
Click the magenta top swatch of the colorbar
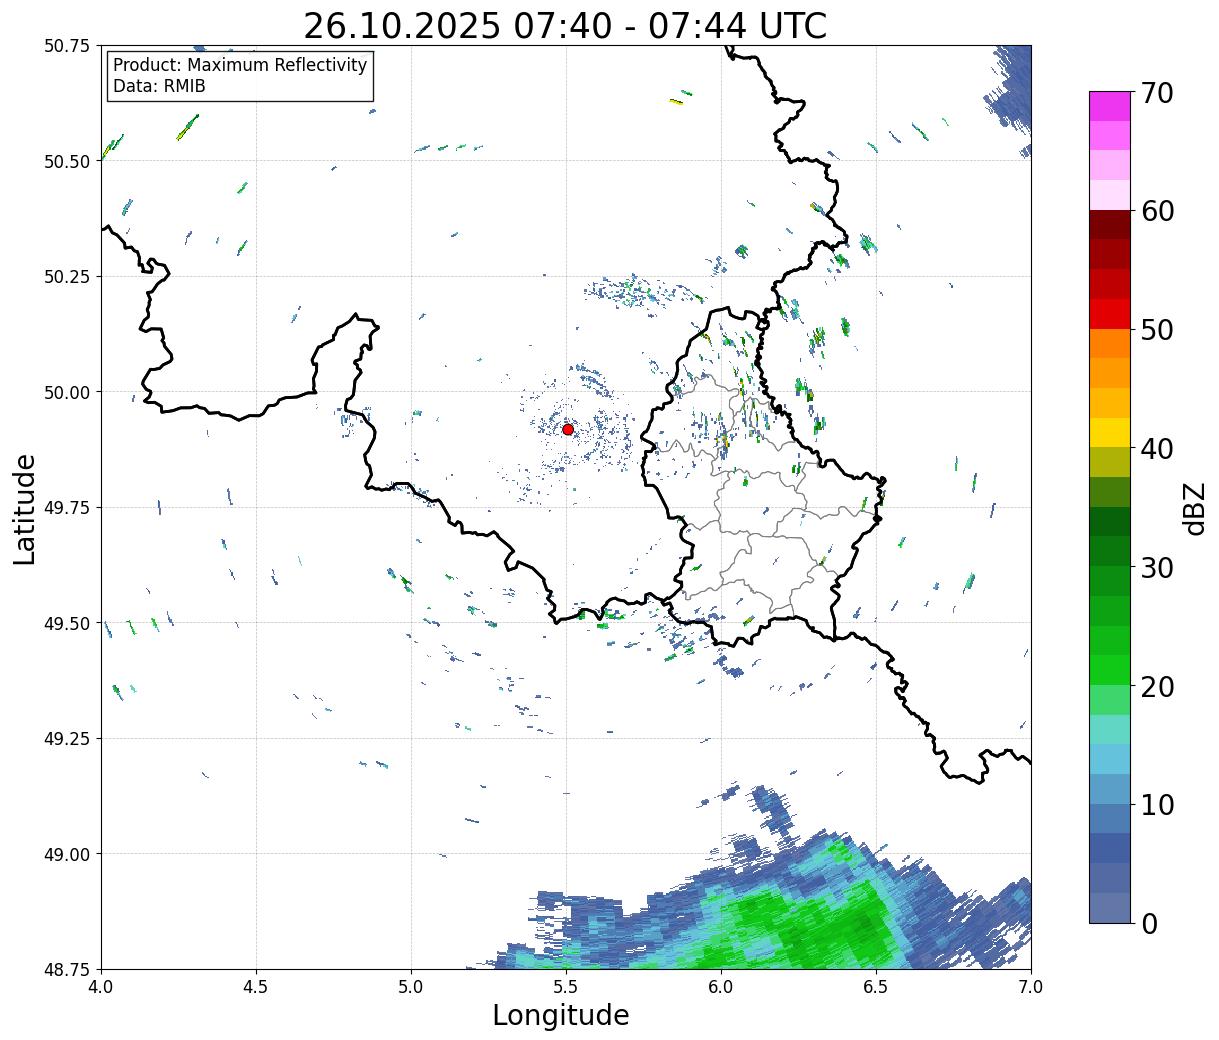click(1110, 106)
